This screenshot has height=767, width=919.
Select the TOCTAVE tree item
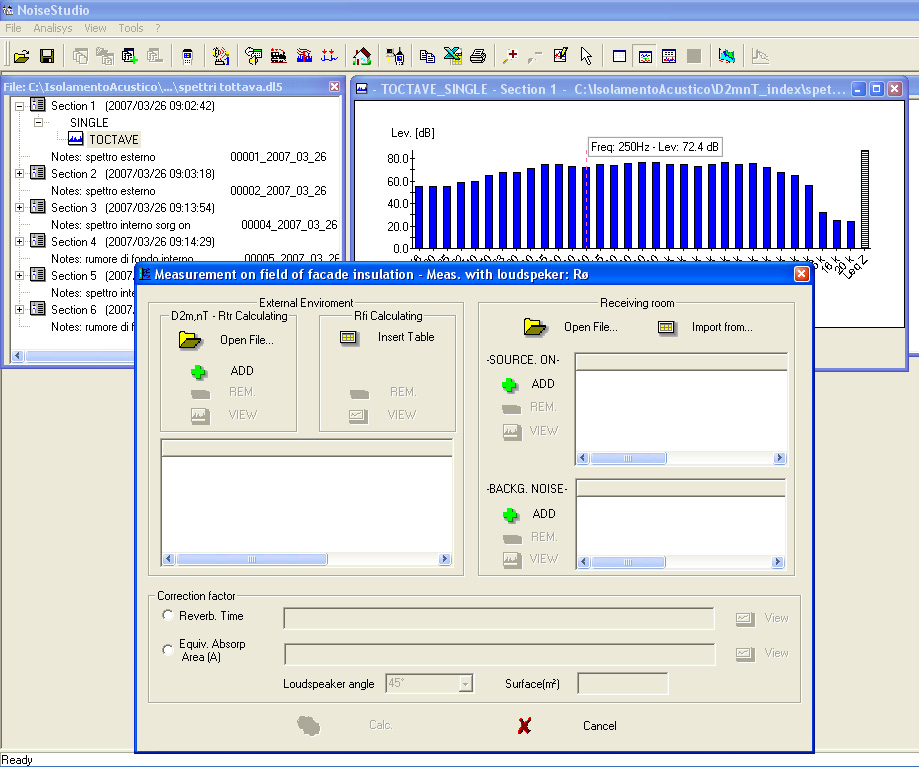[x=114, y=139]
